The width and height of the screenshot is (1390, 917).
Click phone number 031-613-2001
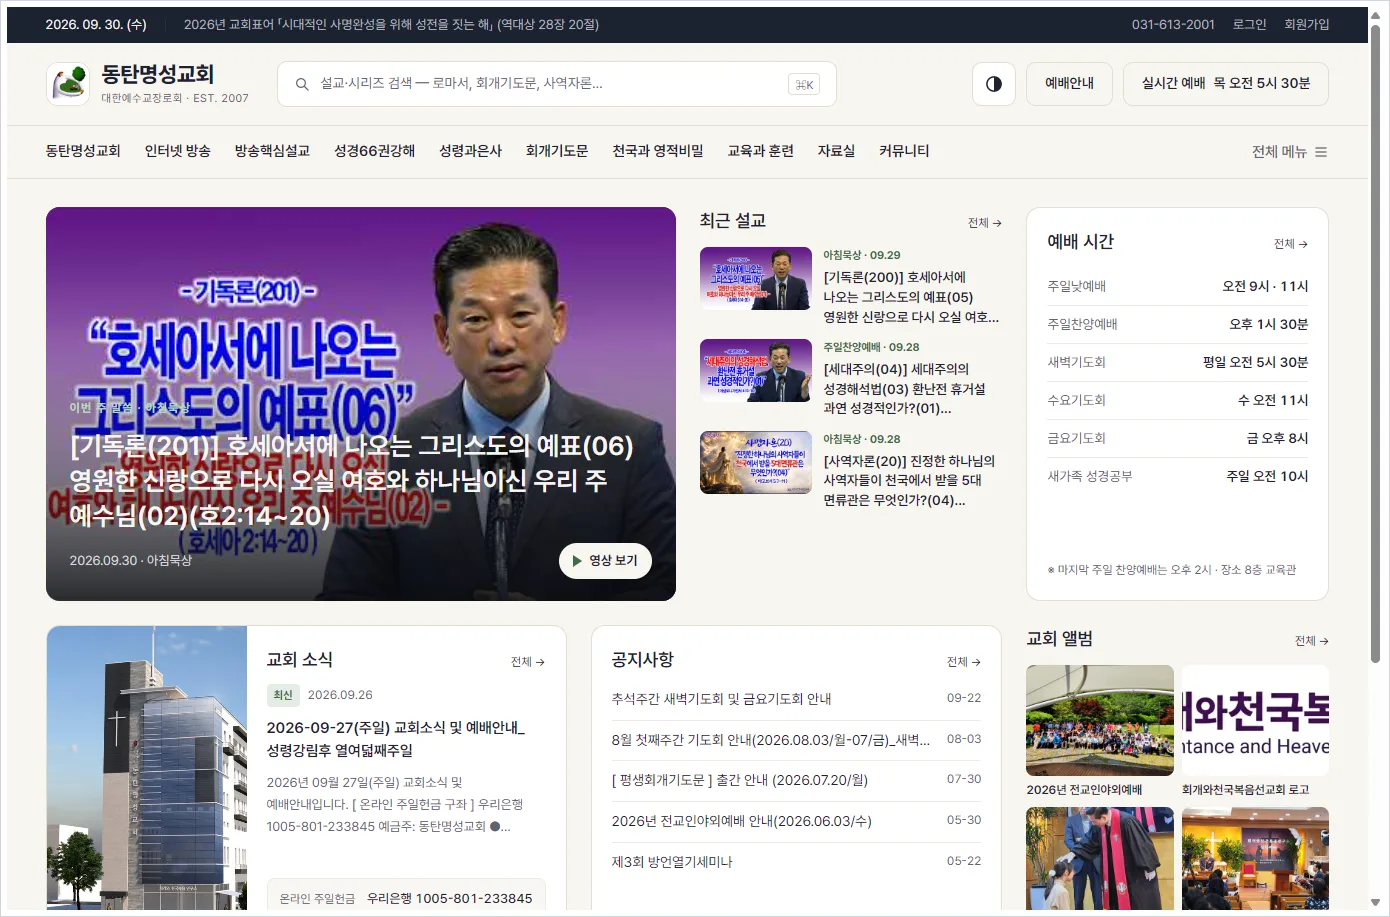(1173, 25)
